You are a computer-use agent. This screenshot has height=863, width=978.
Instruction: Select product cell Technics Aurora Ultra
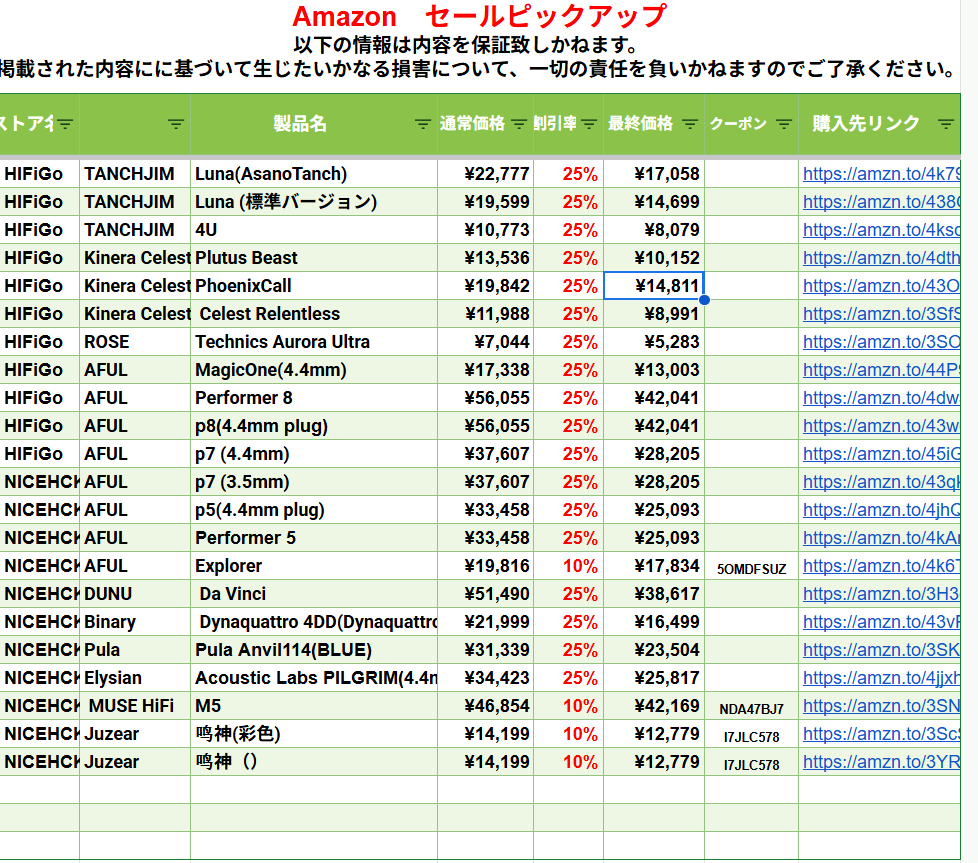click(x=314, y=342)
